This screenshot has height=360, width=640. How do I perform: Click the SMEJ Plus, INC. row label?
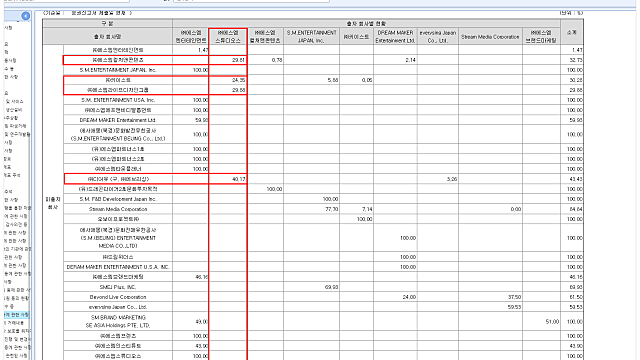118,287
